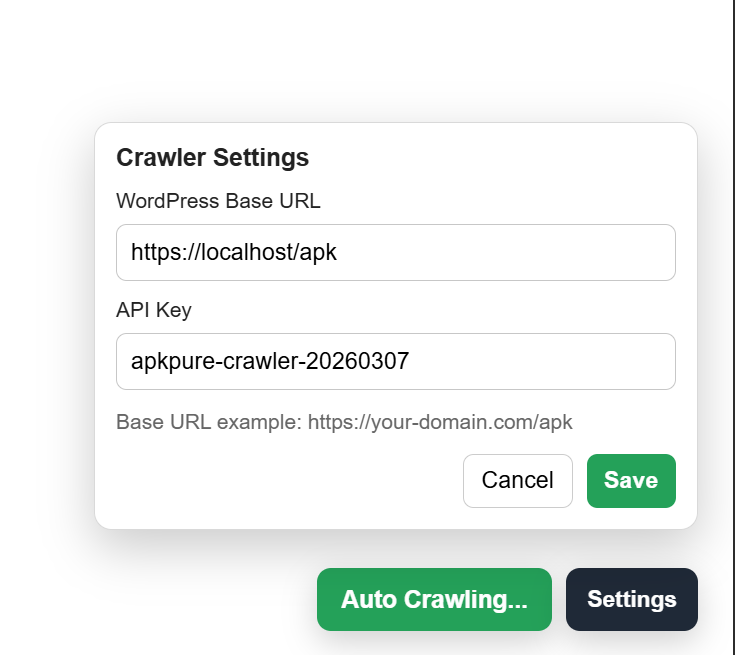Click the Crawler Settings heading
Image resolution: width=735 pixels, height=655 pixels.
click(212, 158)
